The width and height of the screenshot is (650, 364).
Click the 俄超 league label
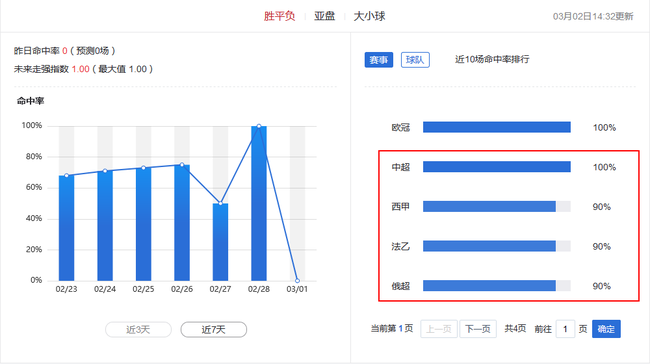(x=401, y=286)
